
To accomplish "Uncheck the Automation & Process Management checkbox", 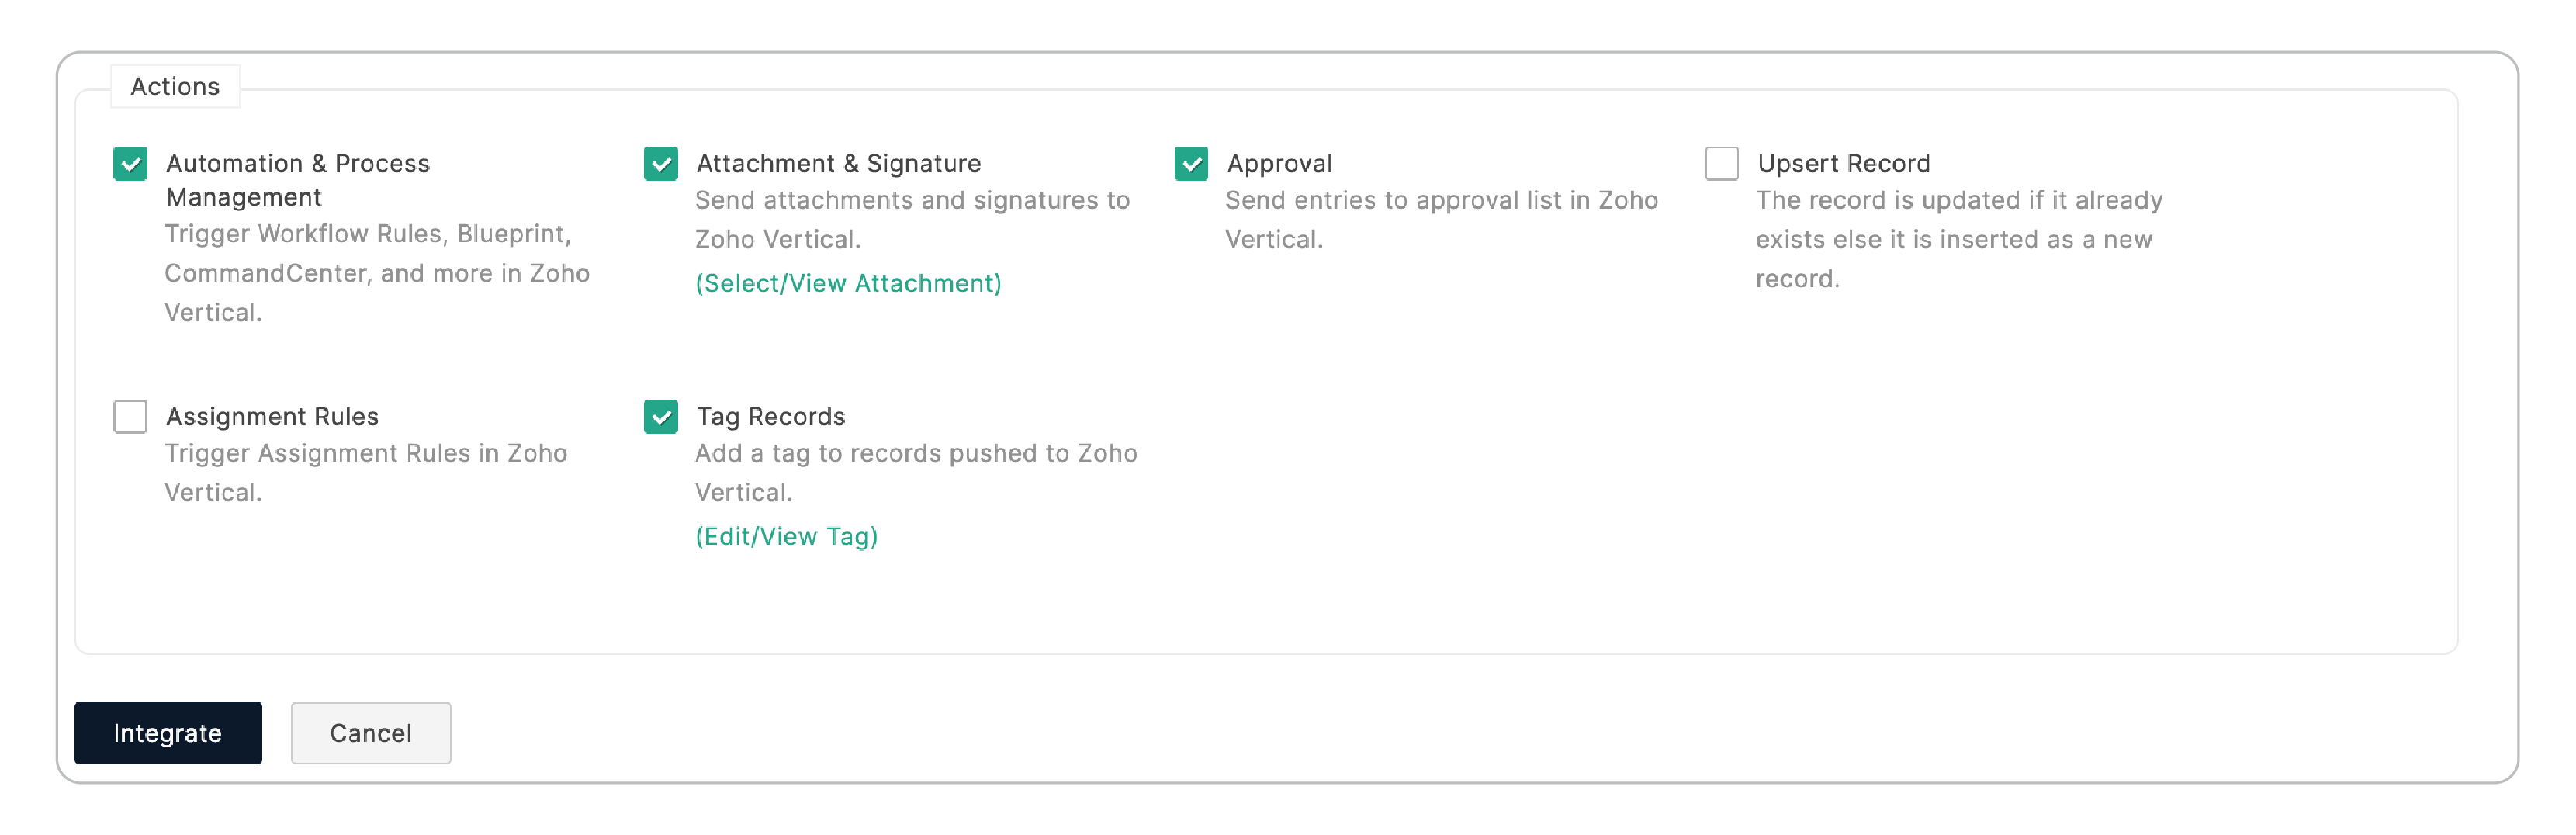I will coord(130,163).
